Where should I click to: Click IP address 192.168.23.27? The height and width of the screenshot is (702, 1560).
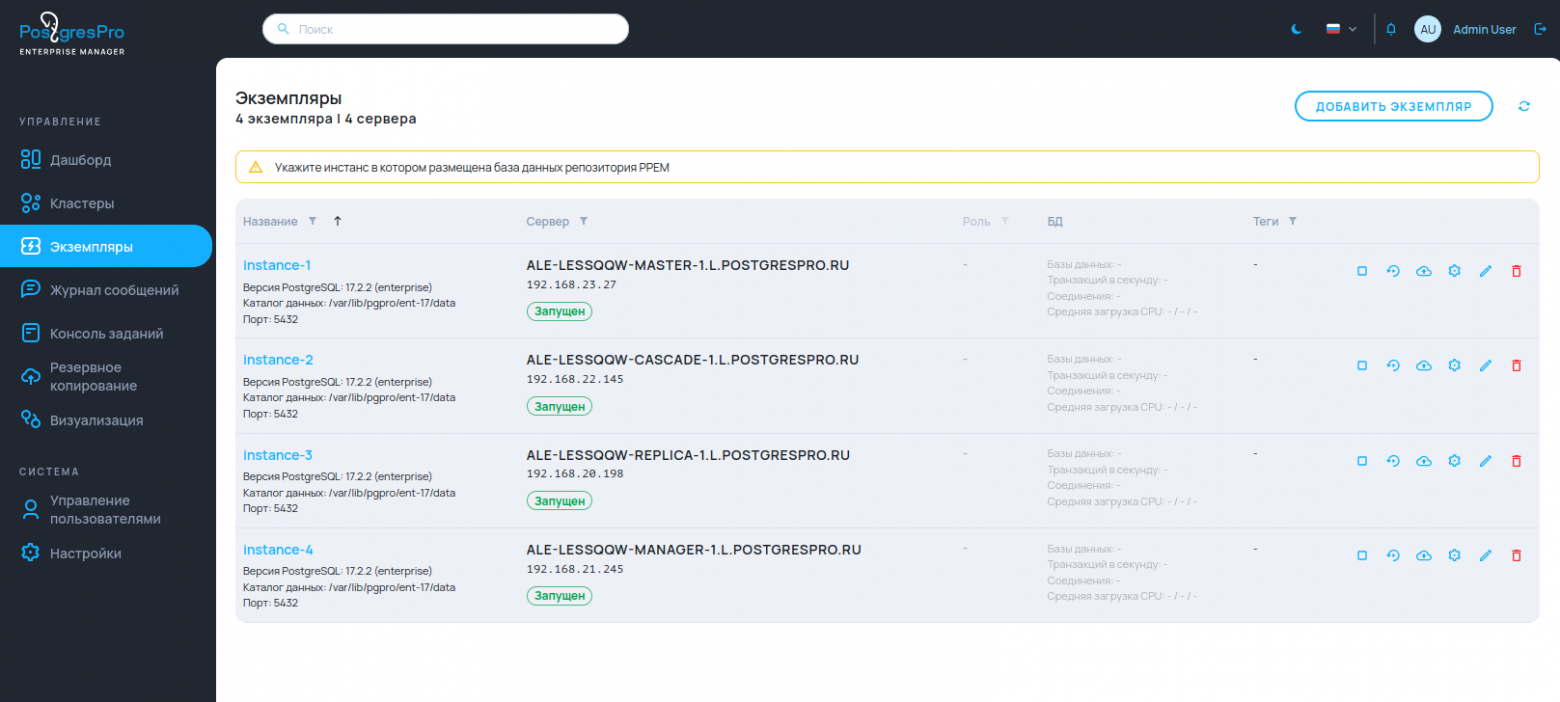click(571, 285)
